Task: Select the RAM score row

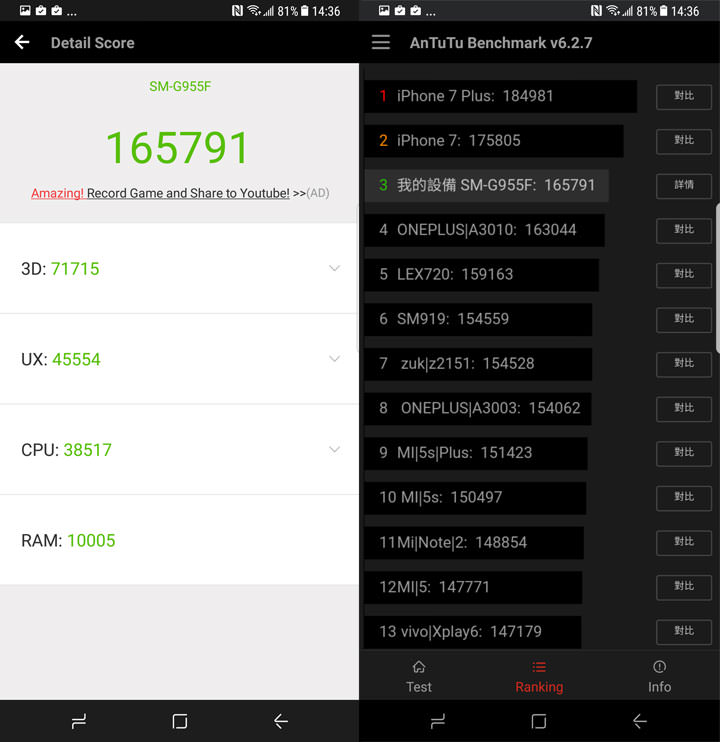Action: 179,540
